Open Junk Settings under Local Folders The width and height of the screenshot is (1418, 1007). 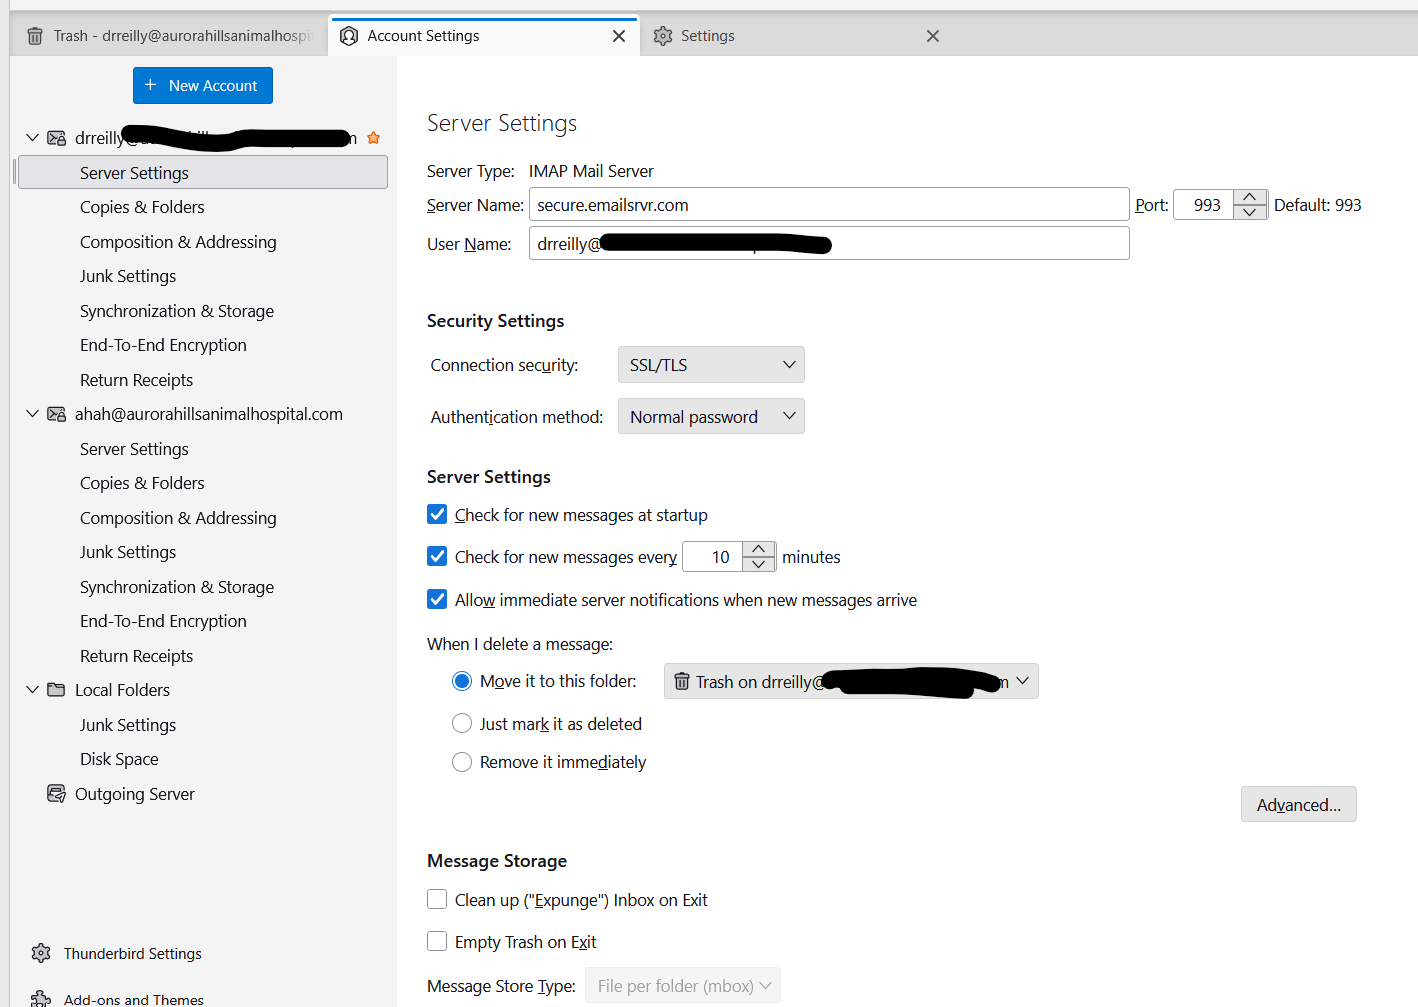(x=128, y=725)
